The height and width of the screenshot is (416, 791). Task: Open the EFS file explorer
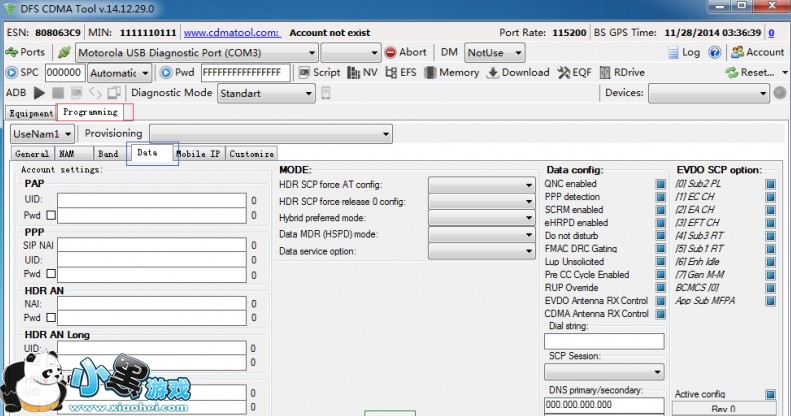pos(401,73)
